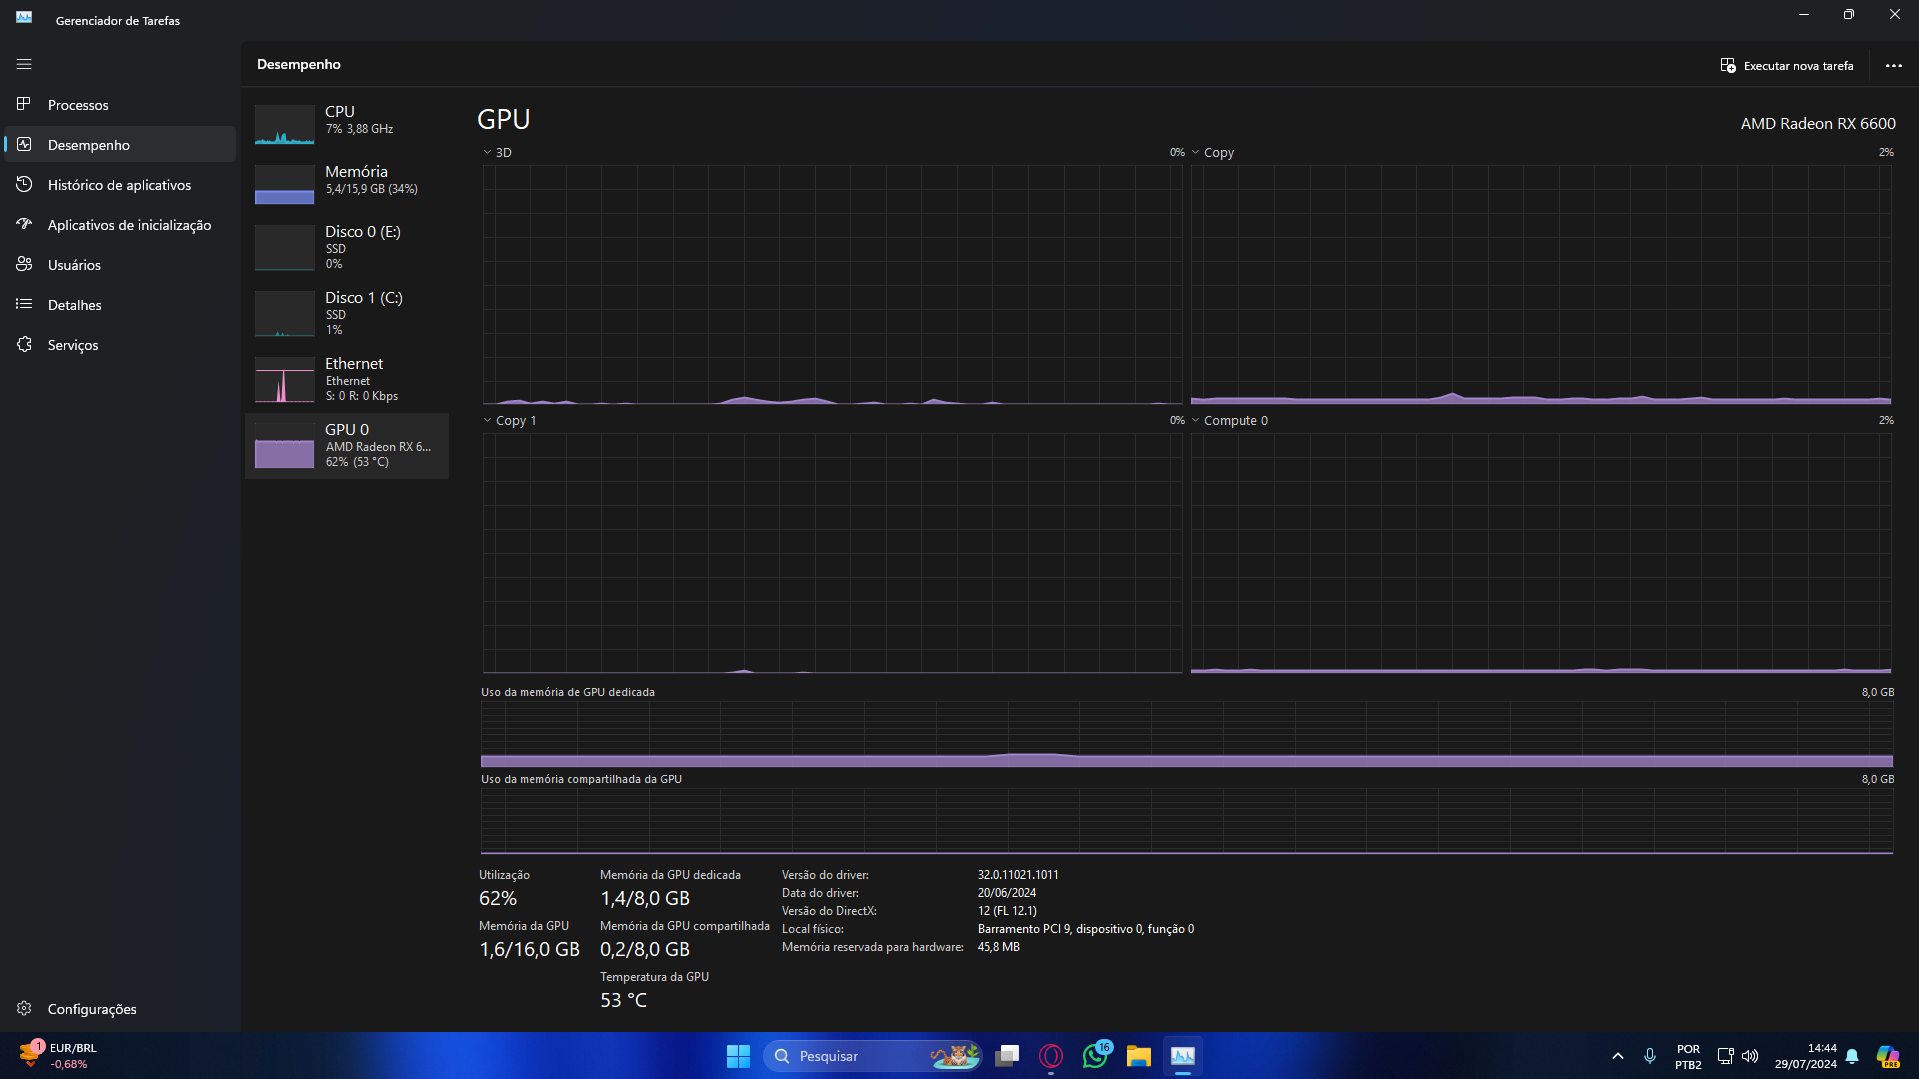Open the EUR/BRL widget on the taskbar
This screenshot has width=1919, height=1079.
58,1056
